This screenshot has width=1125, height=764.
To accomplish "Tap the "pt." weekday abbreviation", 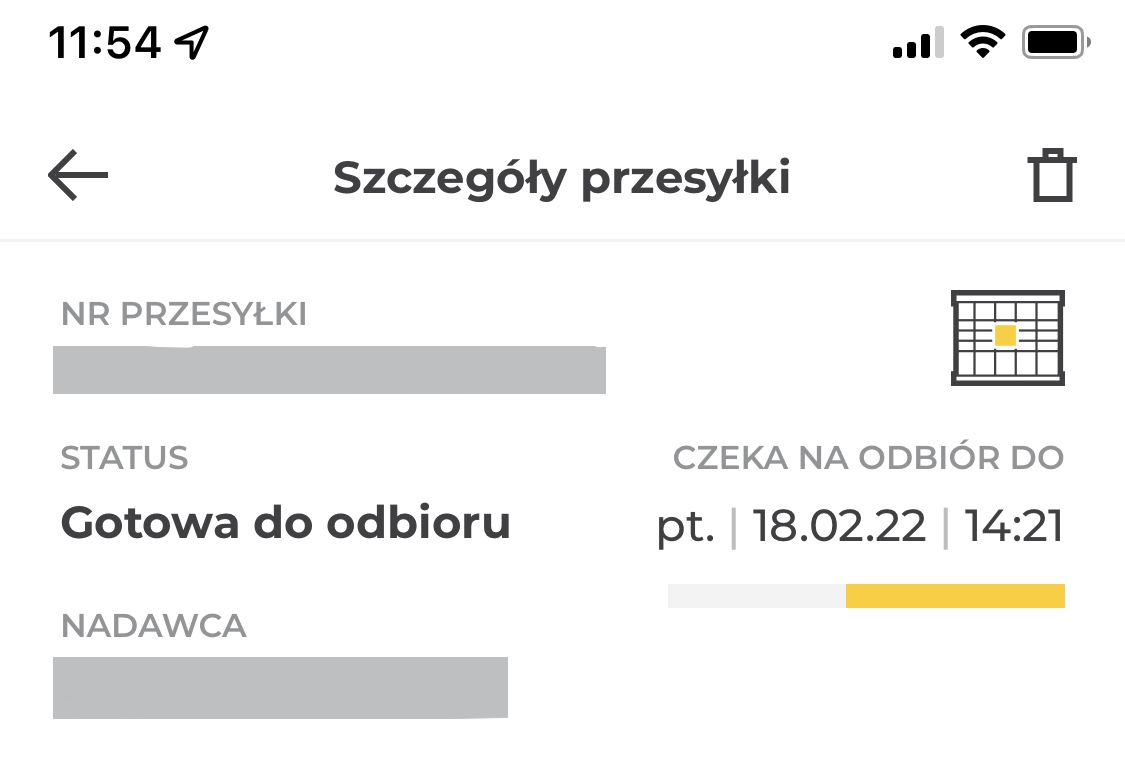I will point(686,528).
